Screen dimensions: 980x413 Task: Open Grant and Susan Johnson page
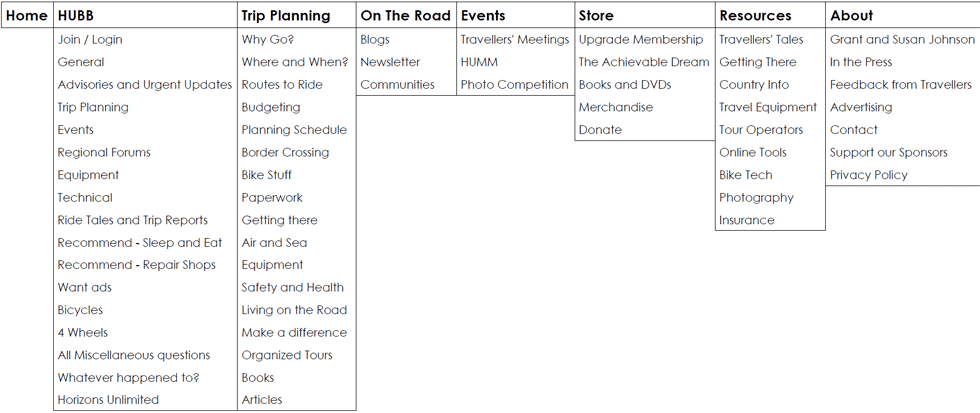902,39
